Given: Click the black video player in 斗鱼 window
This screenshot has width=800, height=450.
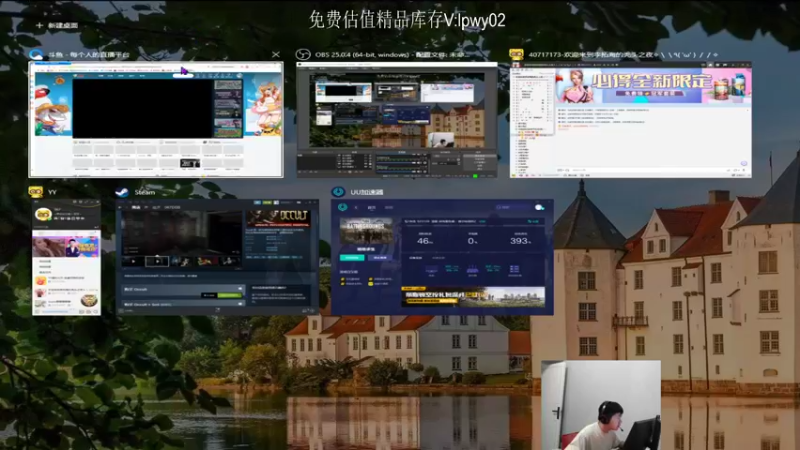Looking at the screenshot, I should (142, 109).
